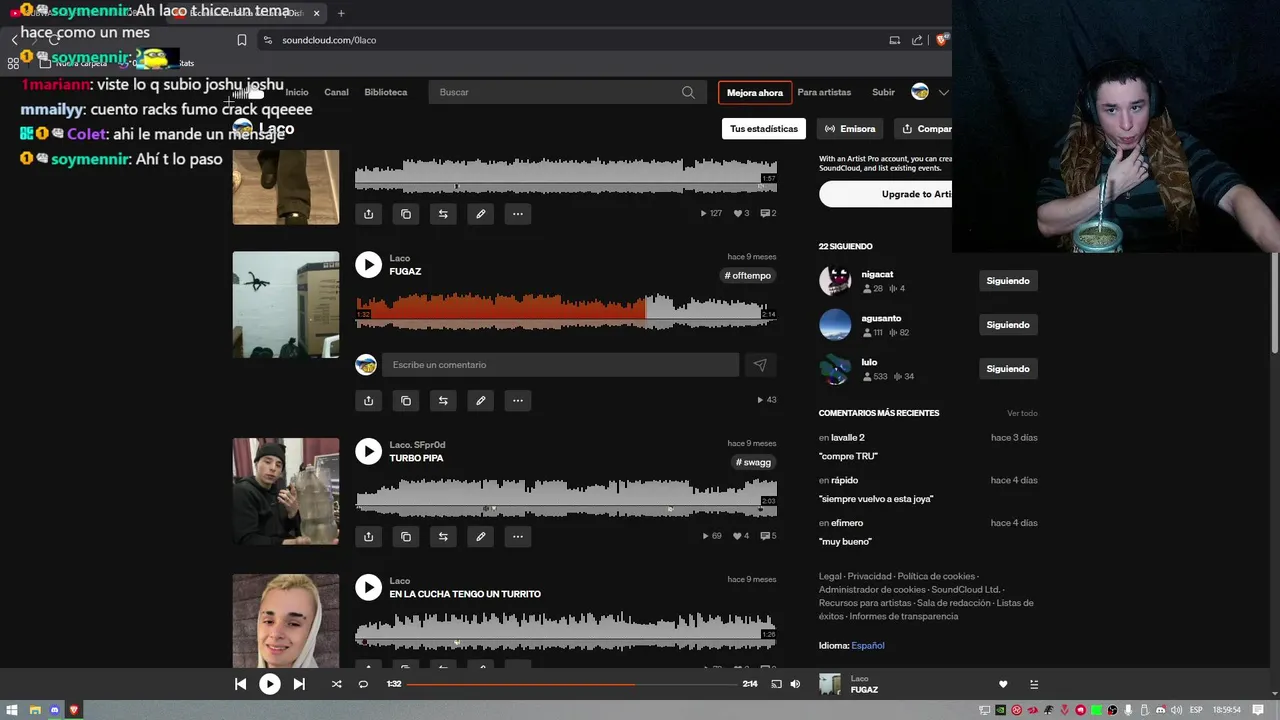The width and height of the screenshot is (1280, 720).
Task: Open Windows notification center
Action: 1258,710
